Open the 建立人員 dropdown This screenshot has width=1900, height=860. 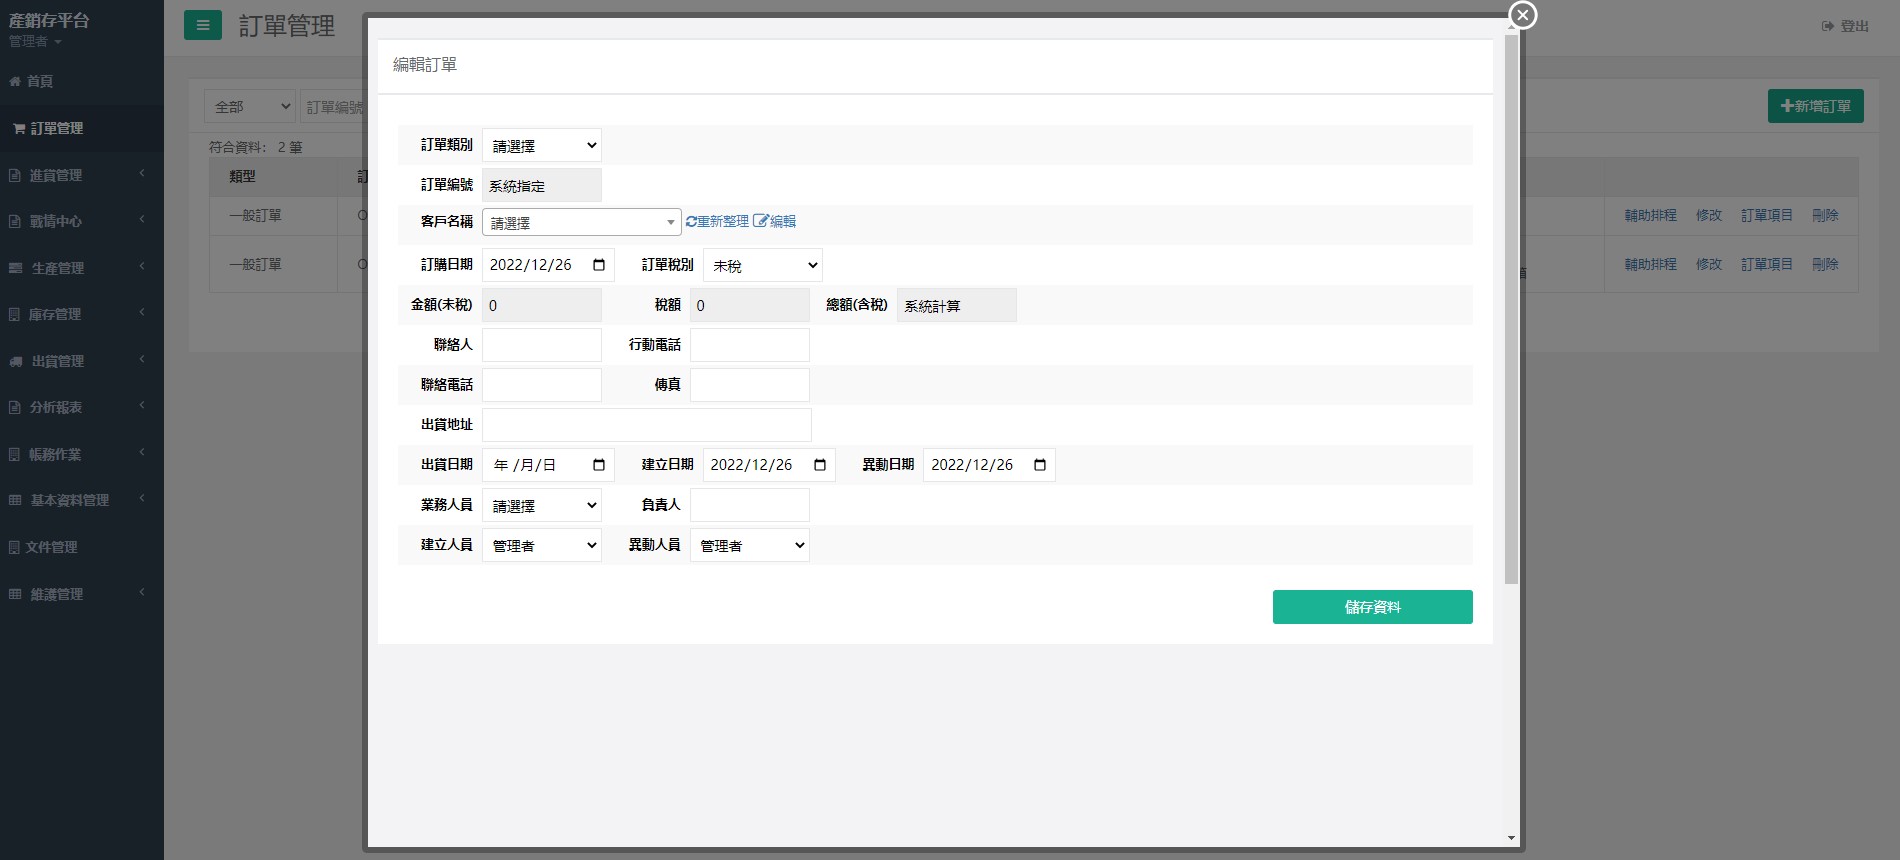(542, 545)
